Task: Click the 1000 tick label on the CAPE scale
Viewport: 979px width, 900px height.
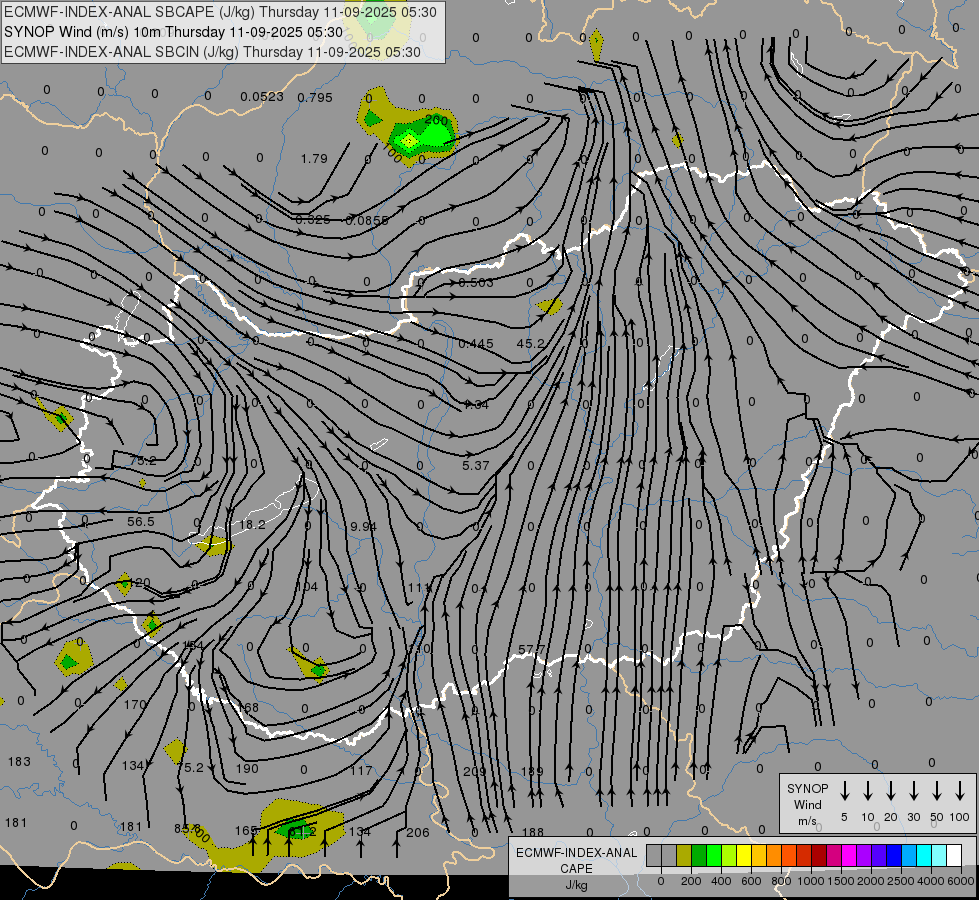Action: (810, 881)
